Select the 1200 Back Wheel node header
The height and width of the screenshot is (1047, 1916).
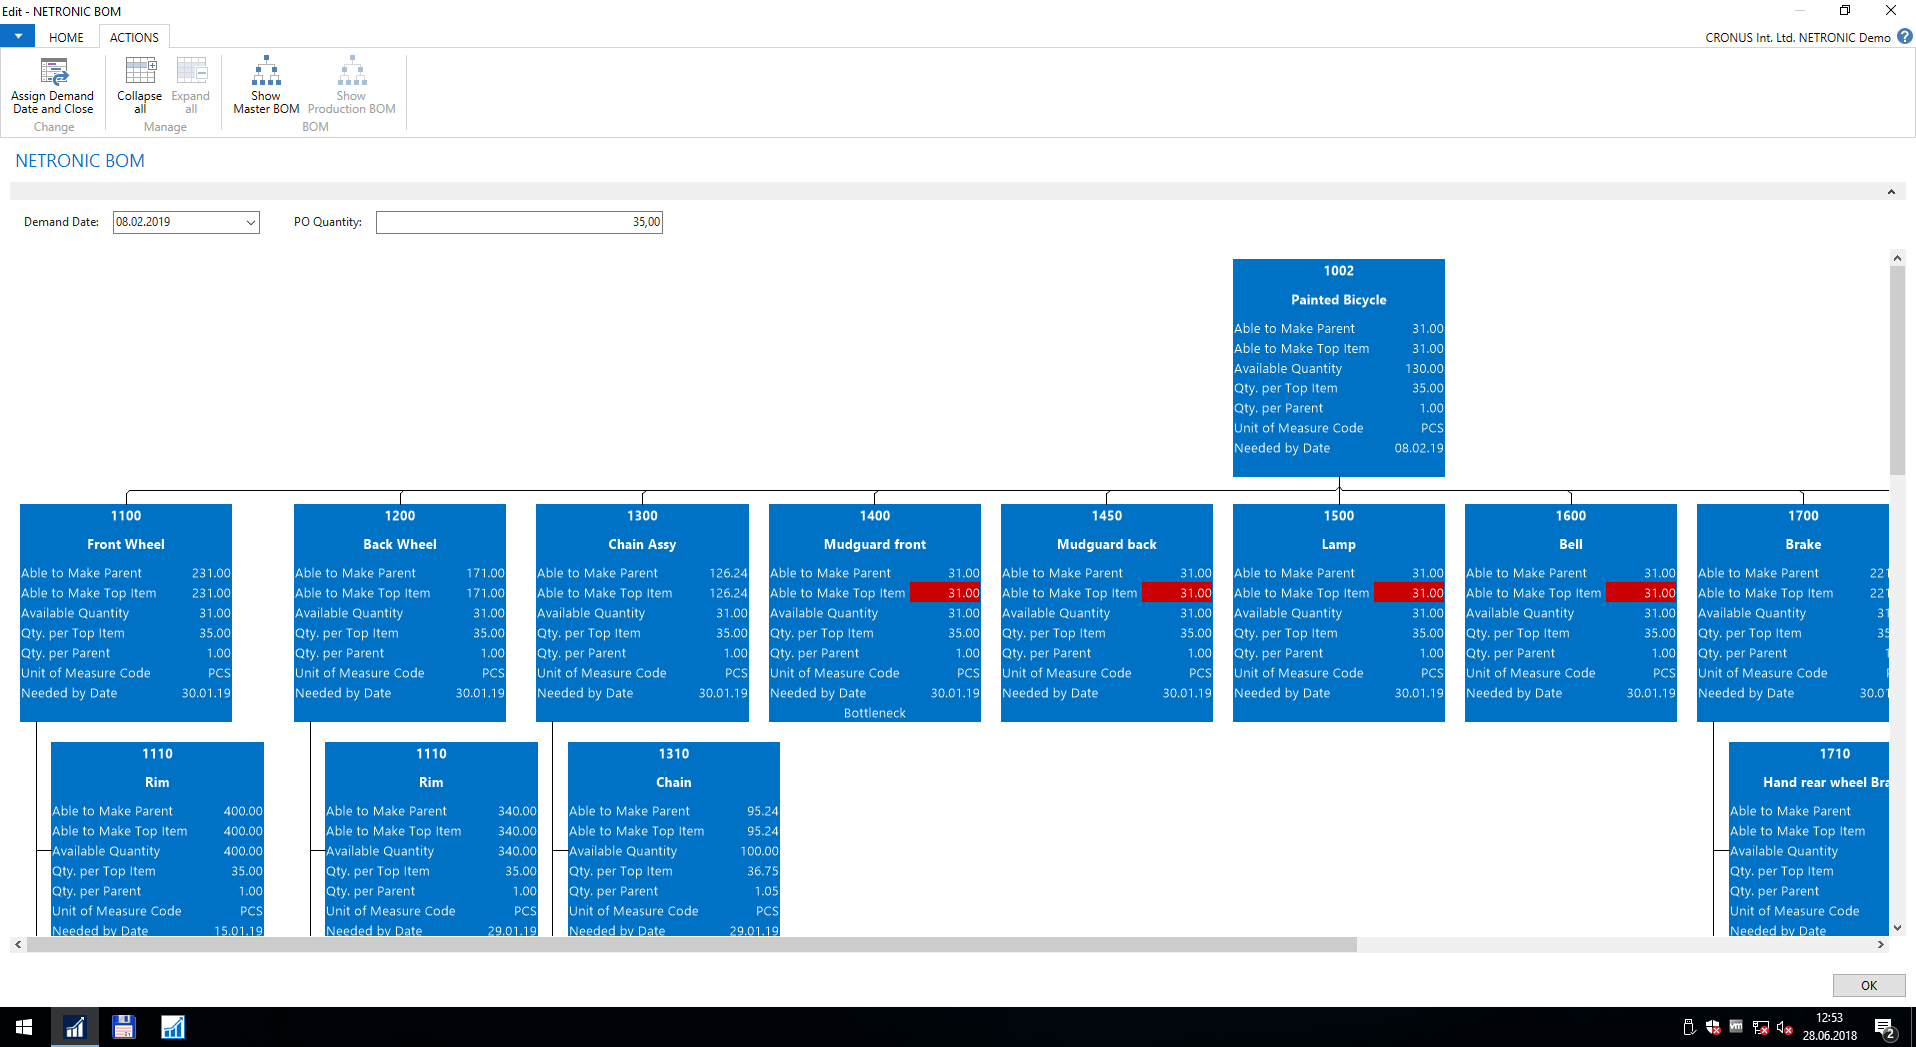pos(400,530)
